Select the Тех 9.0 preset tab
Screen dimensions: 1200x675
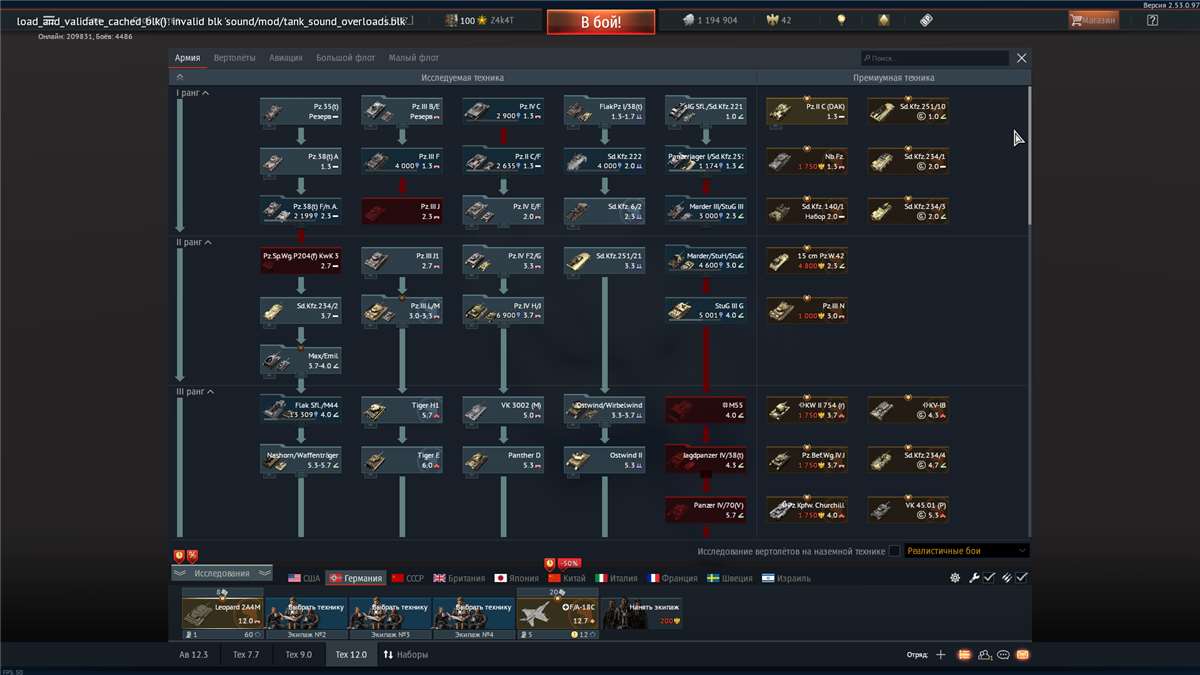[299, 654]
